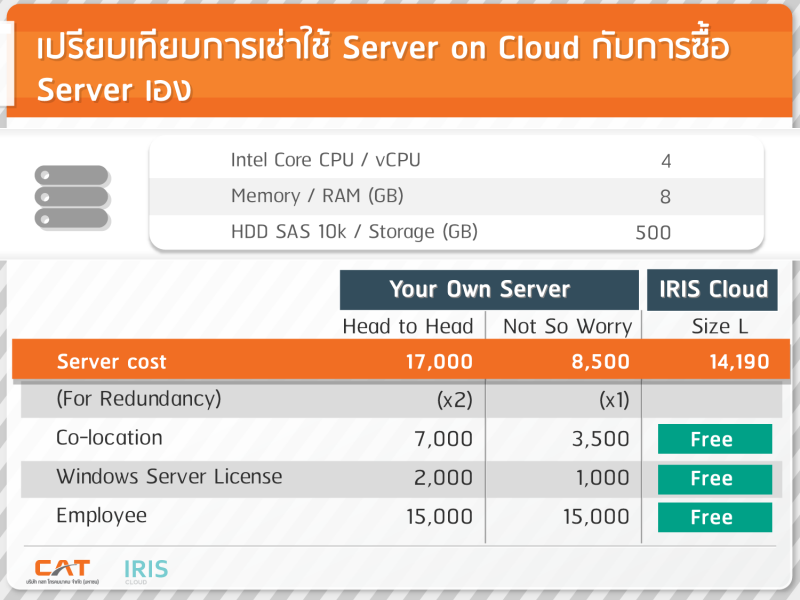Select Employee "15,000" under Head to Head
Image resolution: width=800 pixels, height=600 pixels.
(439, 517)
